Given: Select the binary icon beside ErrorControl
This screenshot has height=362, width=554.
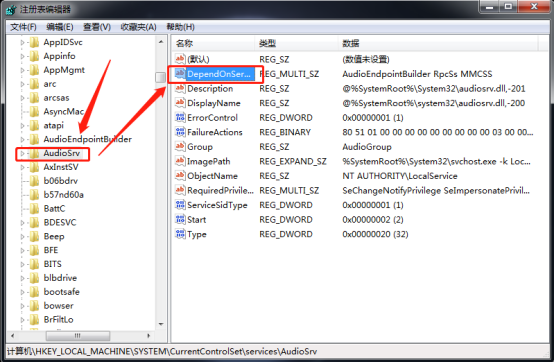Looking at the screenshot, I should (180, 117).
